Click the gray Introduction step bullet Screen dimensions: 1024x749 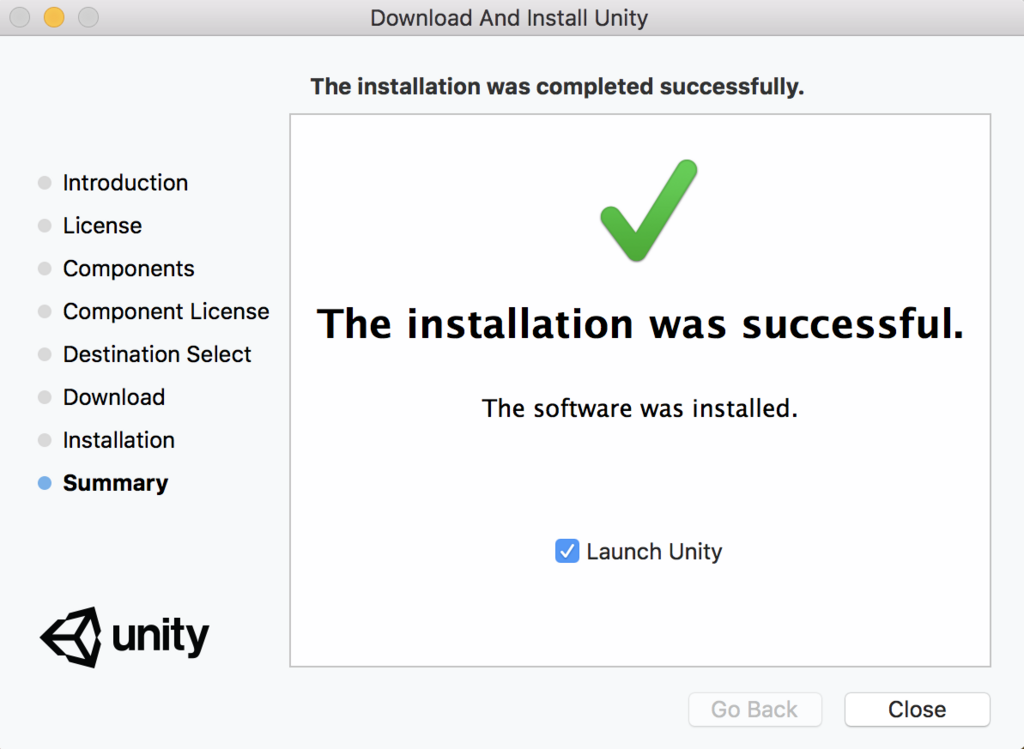pyautogui.click(x=44, y=183)
